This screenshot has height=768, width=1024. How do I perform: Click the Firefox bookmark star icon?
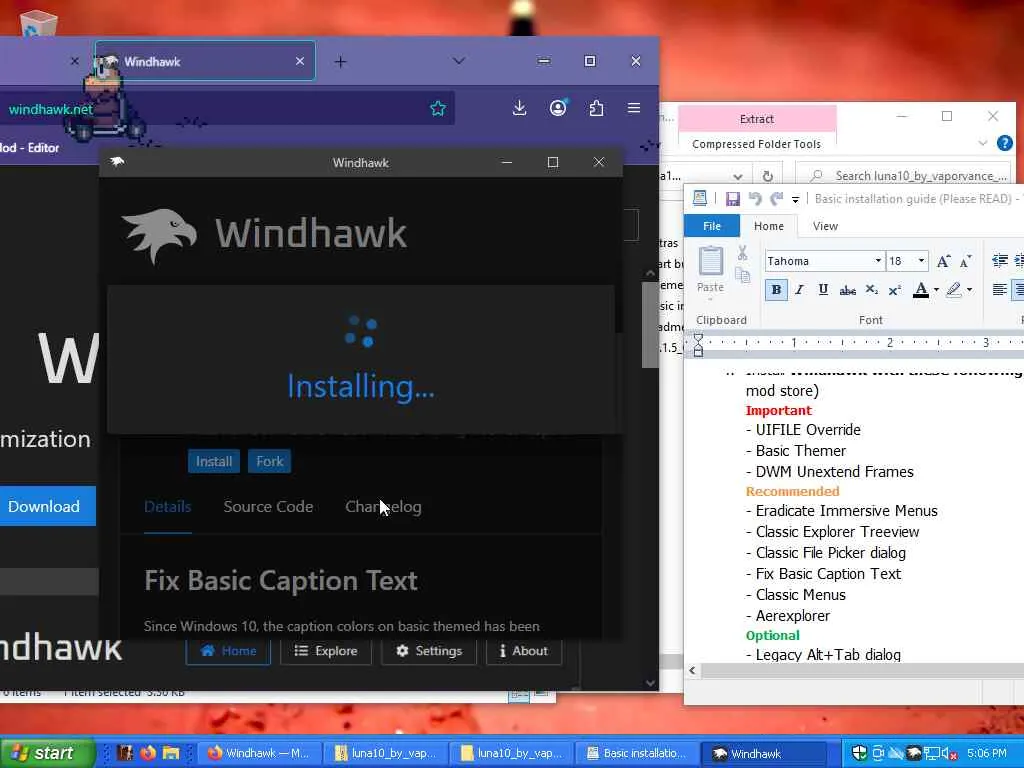(x=438, y=108)
